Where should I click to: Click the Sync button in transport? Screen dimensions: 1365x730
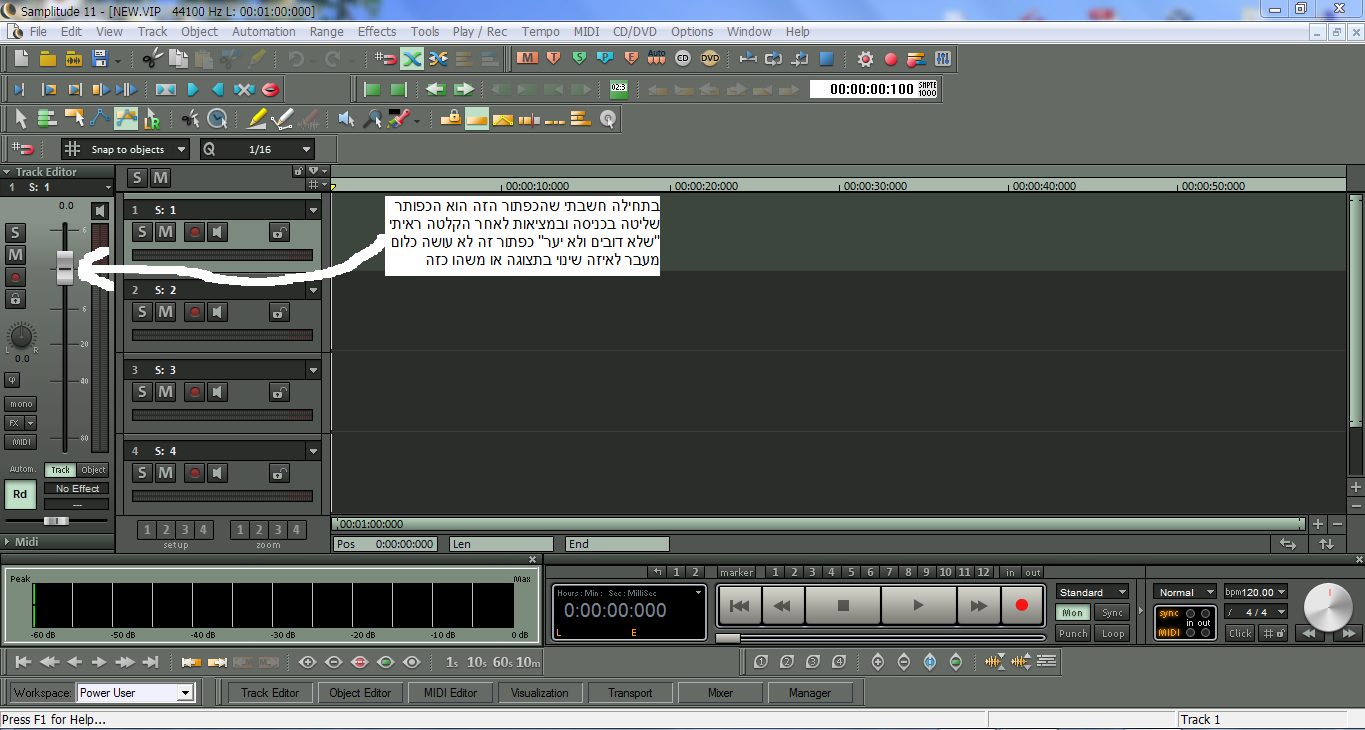(x=1113, y=612)
